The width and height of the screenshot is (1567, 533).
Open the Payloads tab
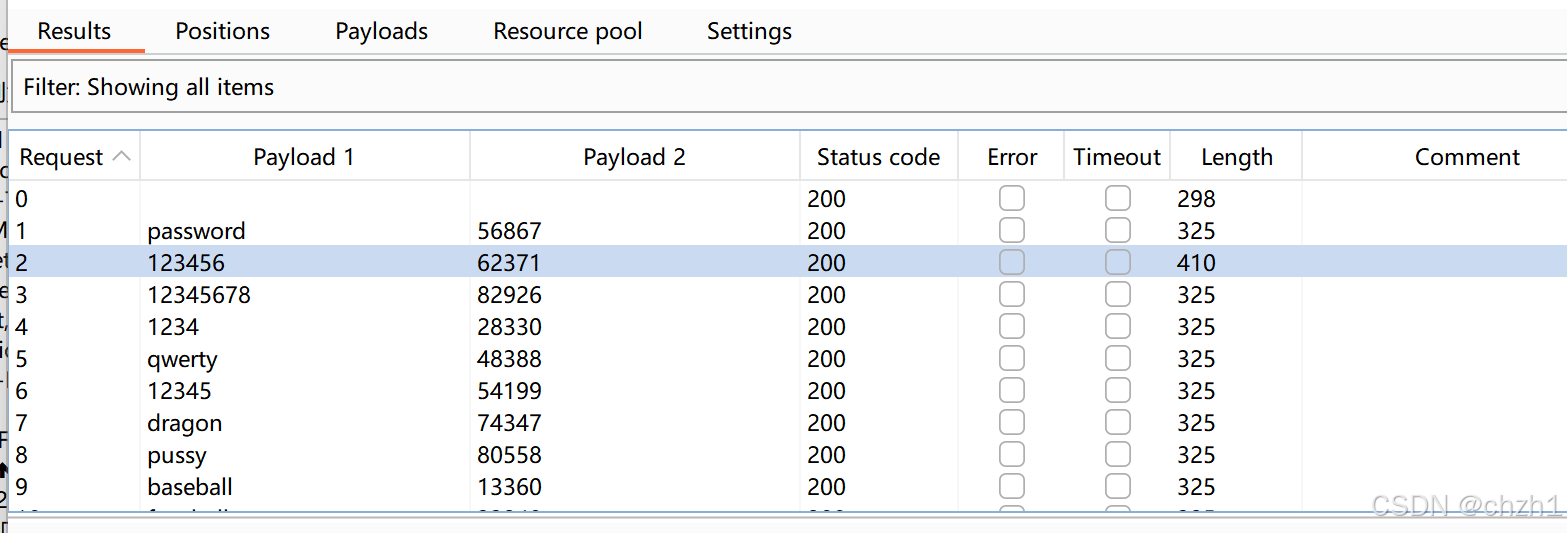[381, 31]
